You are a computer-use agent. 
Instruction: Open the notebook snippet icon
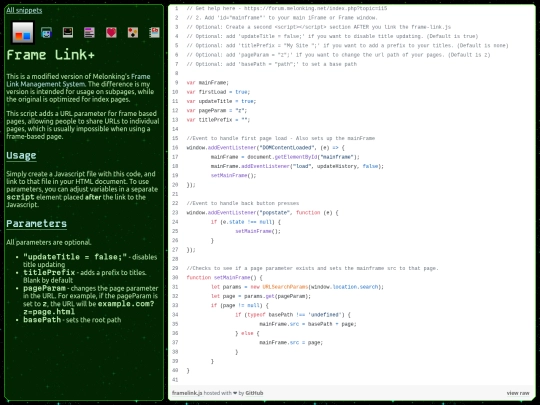[x=155, y=33]
